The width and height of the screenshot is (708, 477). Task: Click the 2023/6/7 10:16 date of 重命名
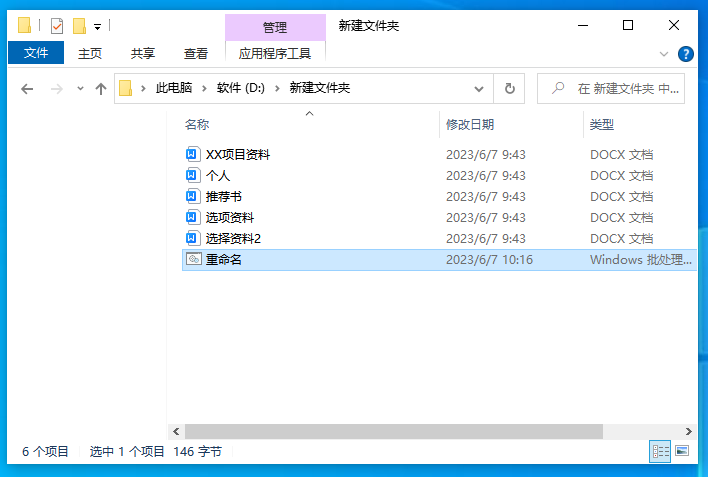tap(489, 260)
